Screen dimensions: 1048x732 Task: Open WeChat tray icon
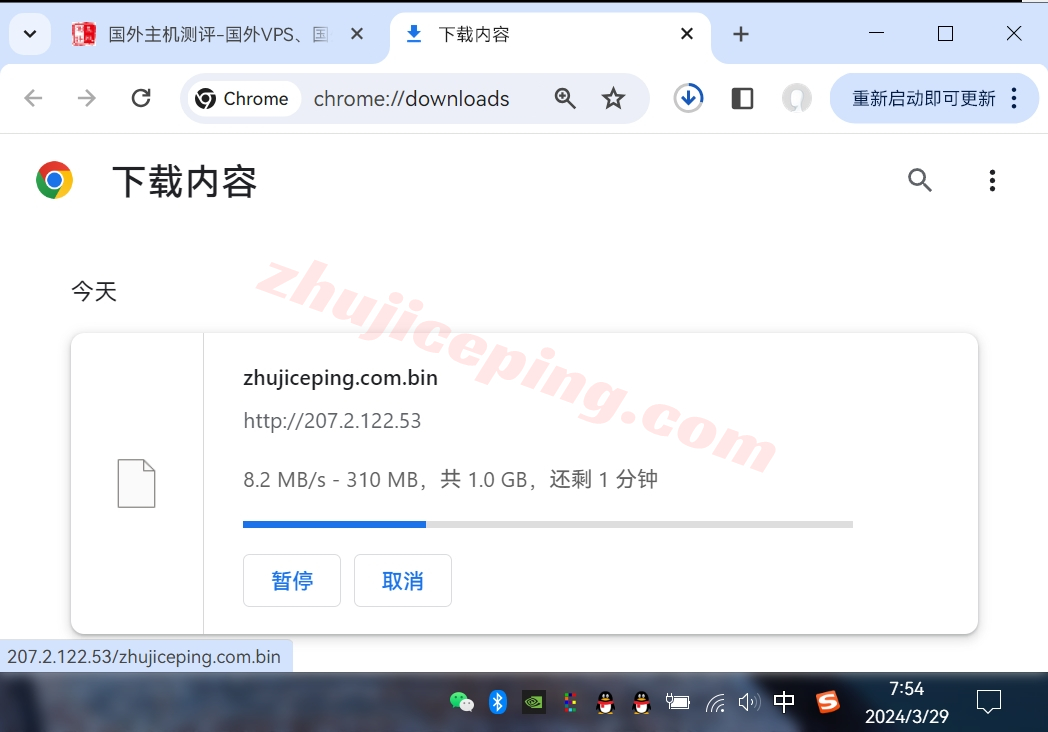point(461,702)
